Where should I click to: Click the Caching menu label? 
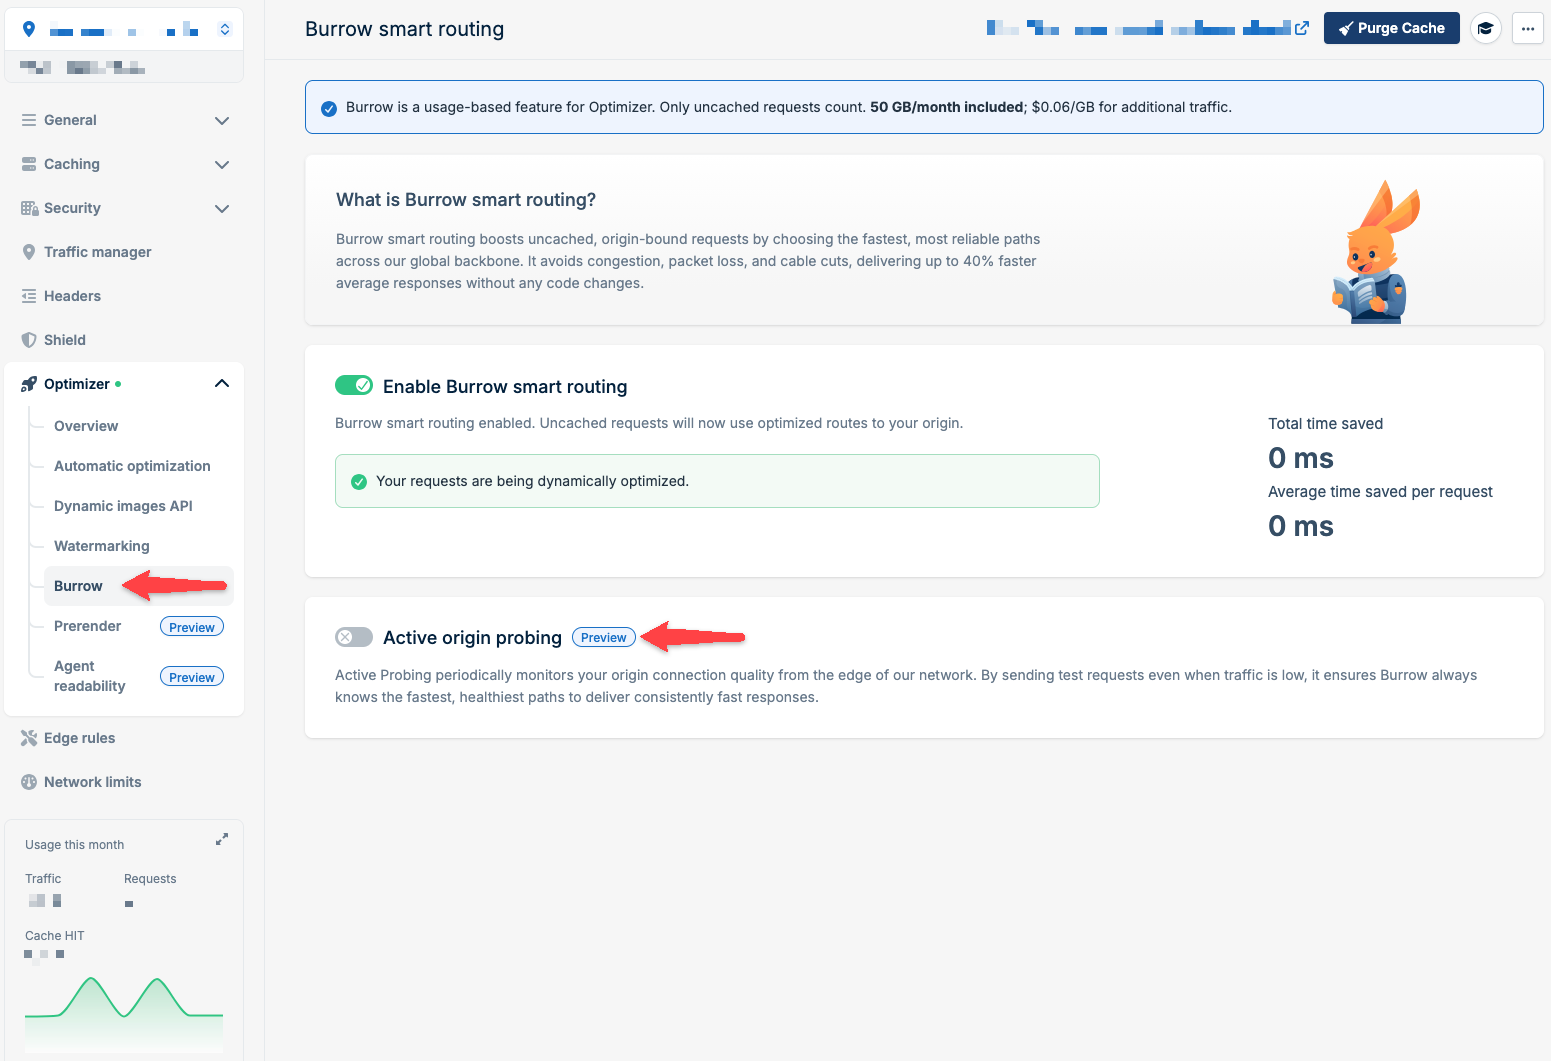(x=72, y=164)
